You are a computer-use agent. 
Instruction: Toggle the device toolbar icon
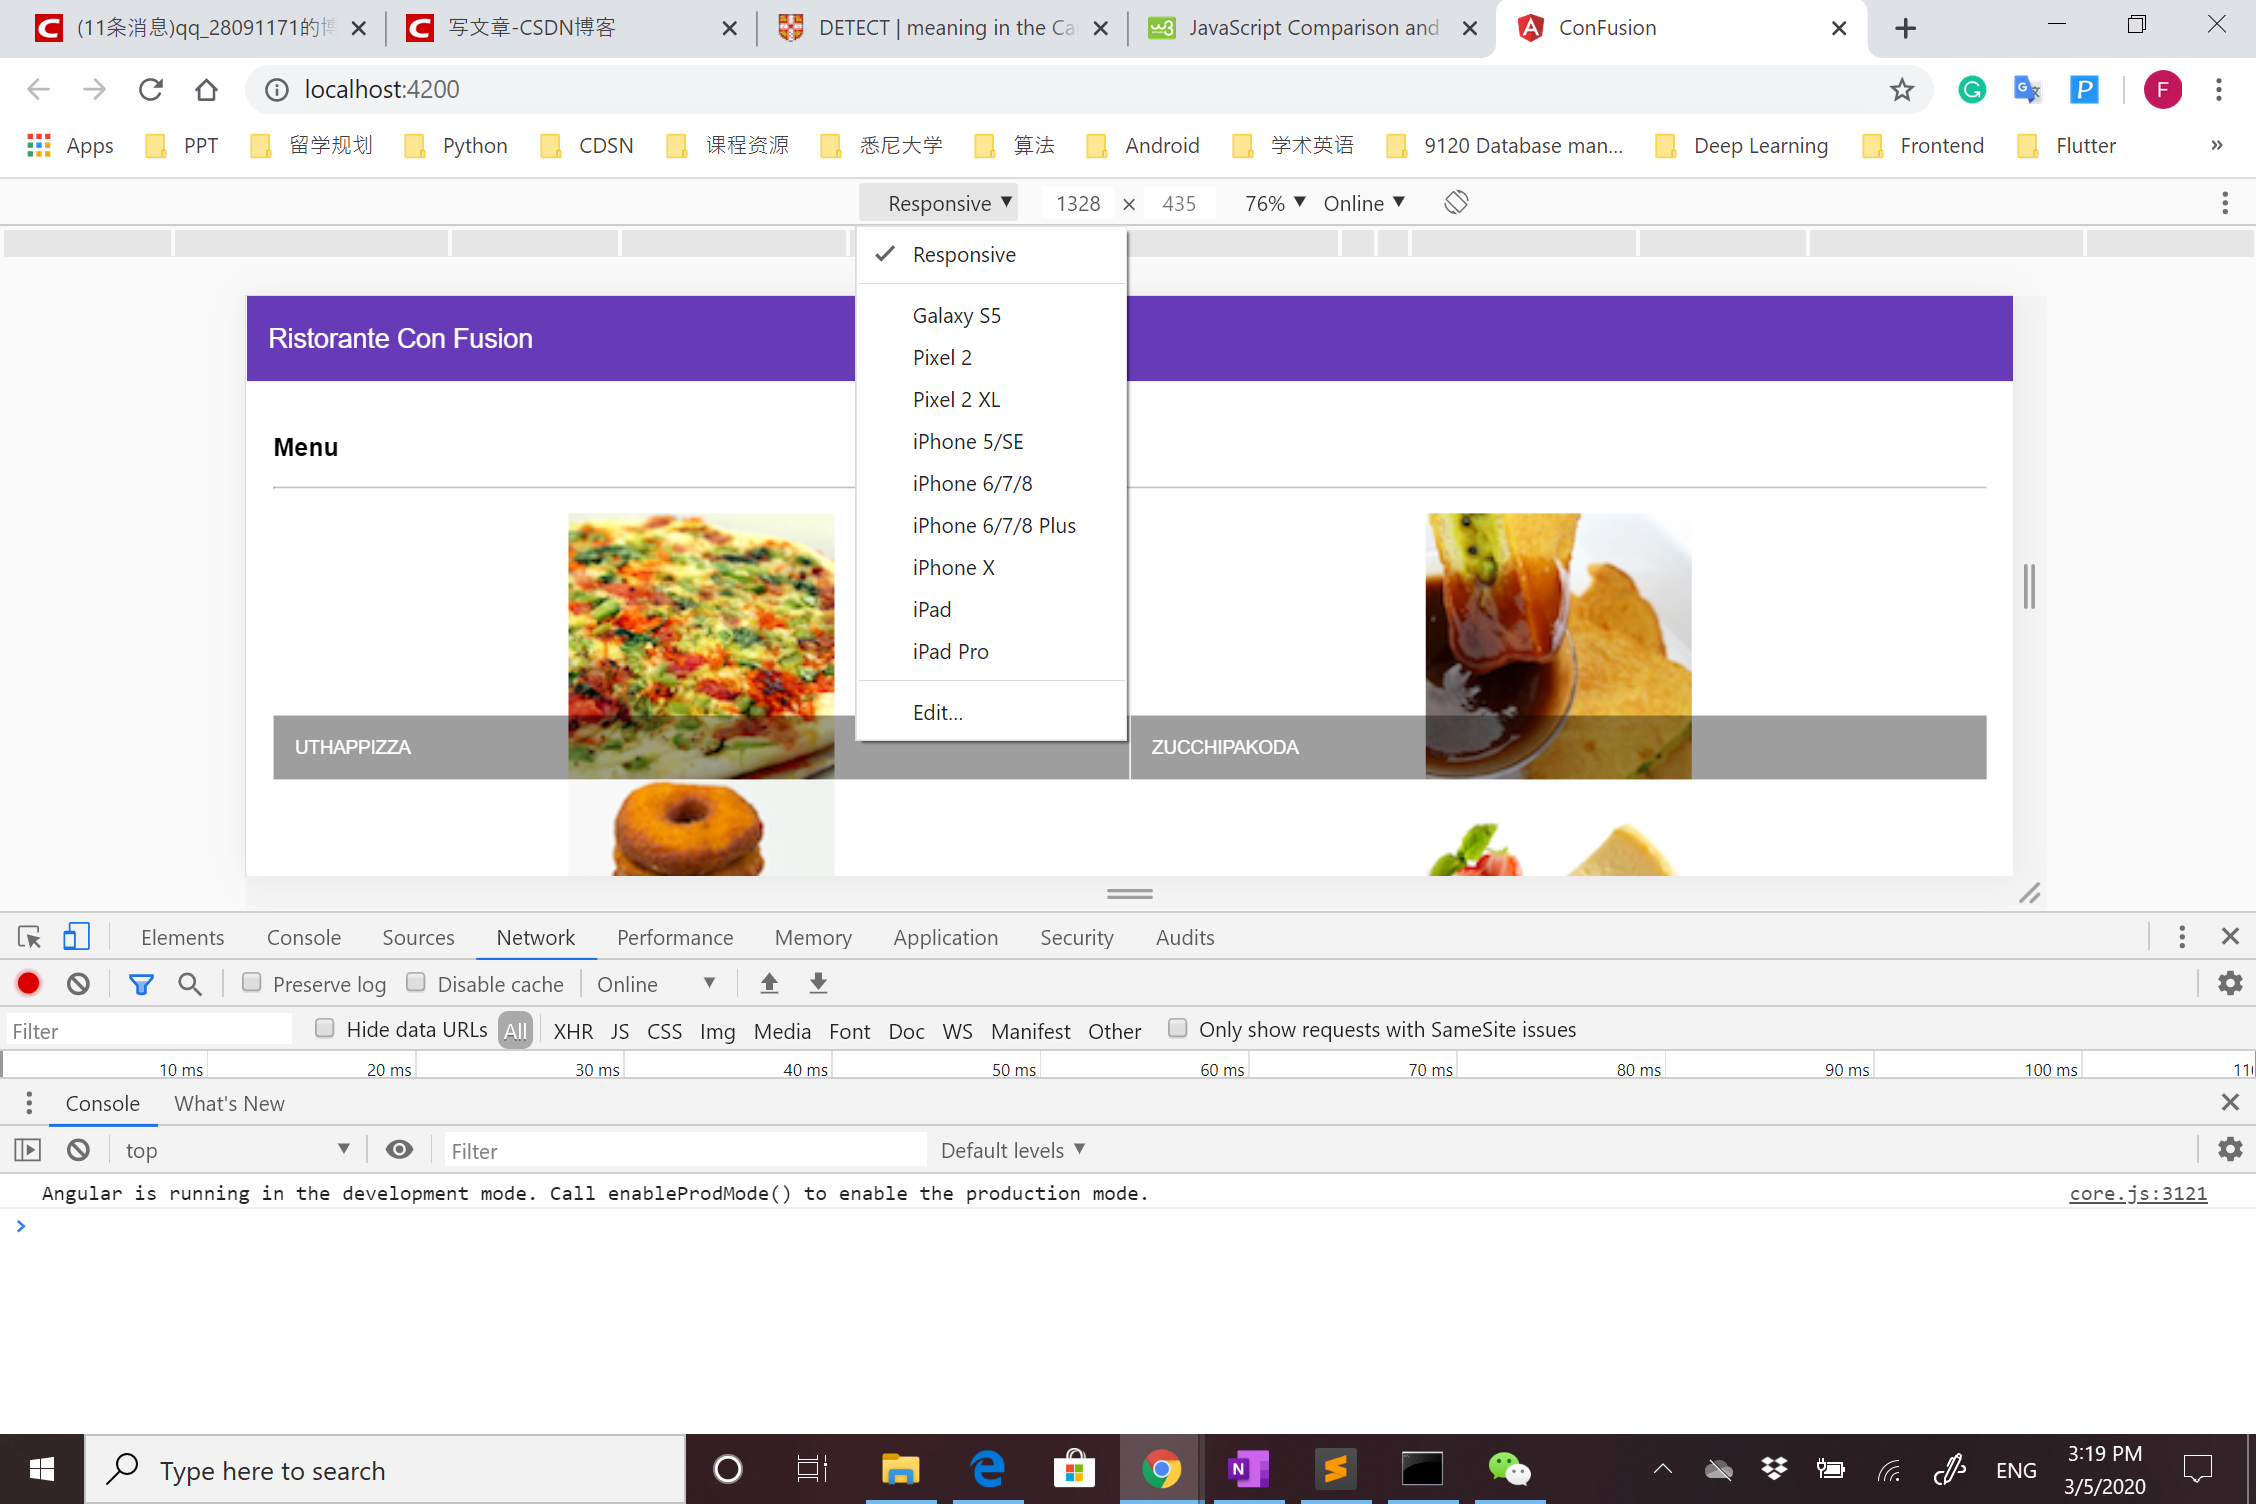[76, 937]
